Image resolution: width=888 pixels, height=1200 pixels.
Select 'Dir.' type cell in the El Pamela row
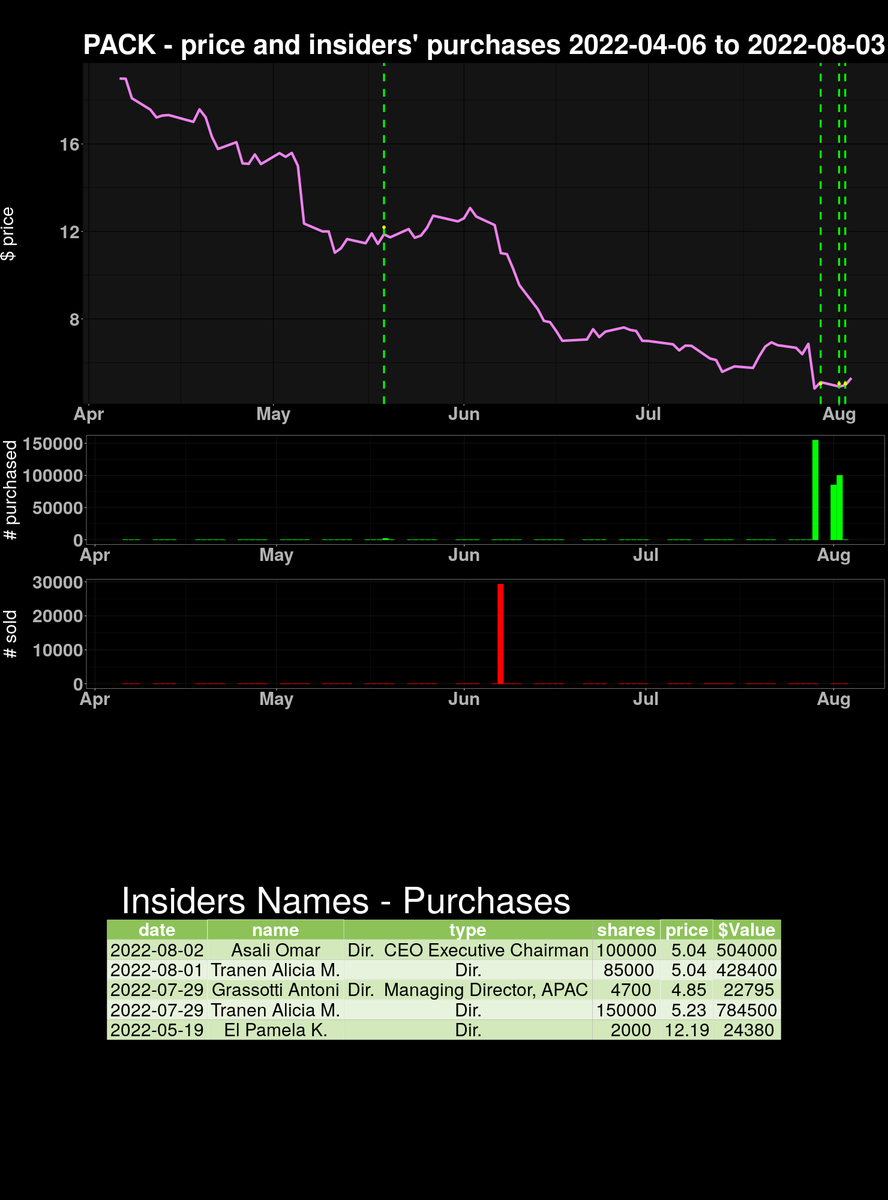tap(468, 1030)
